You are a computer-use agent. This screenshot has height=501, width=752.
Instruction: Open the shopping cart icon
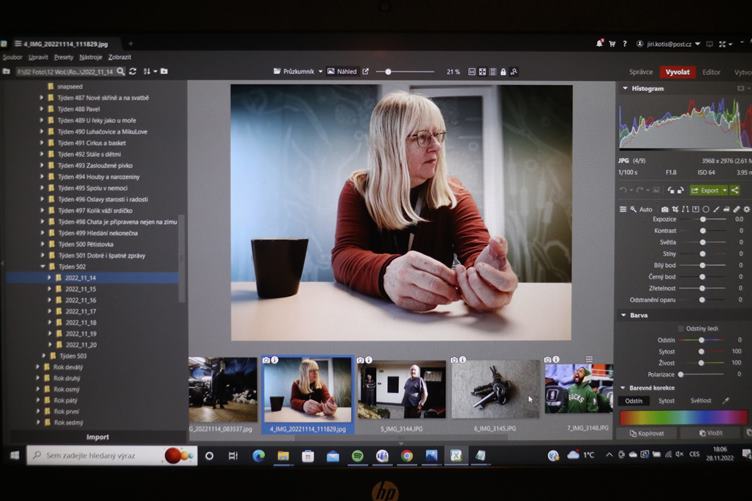612,44
